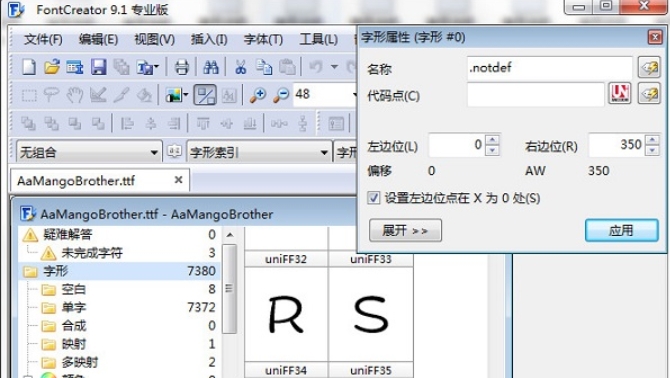This screenshot has height=378, width=670.
Task: Zoom out with magnifier minus
Action: click(281, 95)
